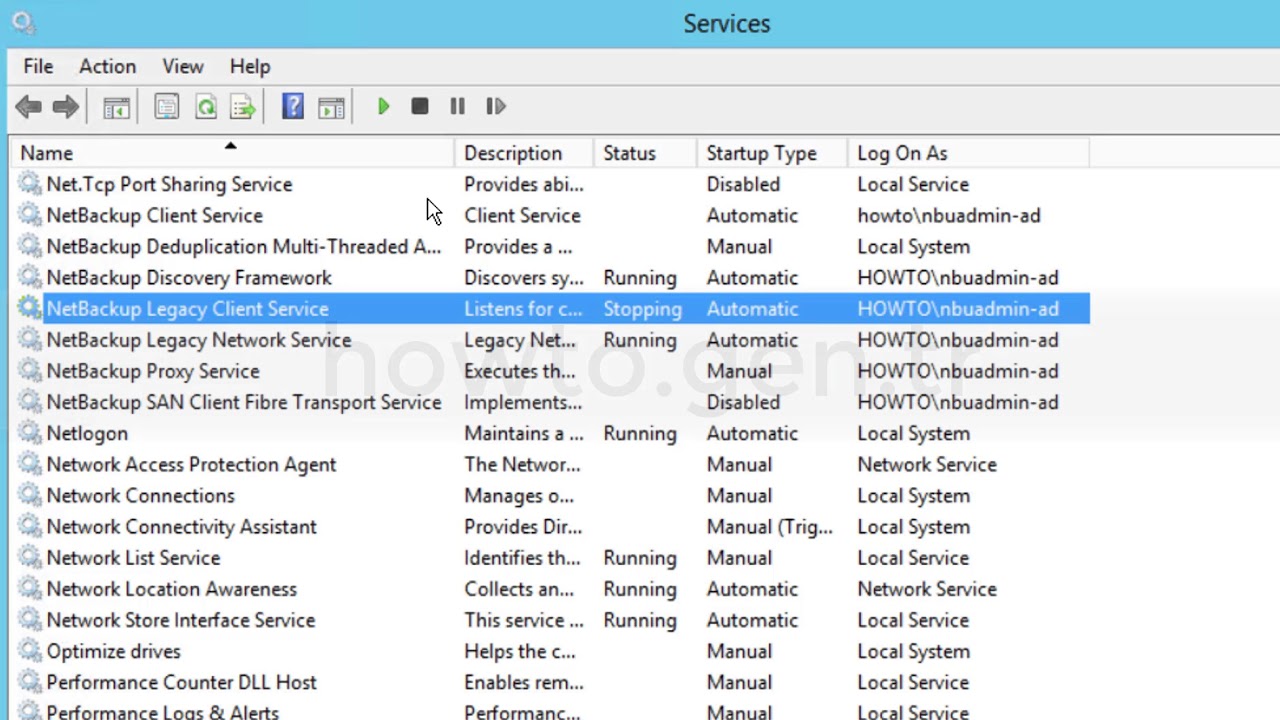Select Network List Service name
The width and height of the screenshot is (1280, 720).
[x=133, y=557]
